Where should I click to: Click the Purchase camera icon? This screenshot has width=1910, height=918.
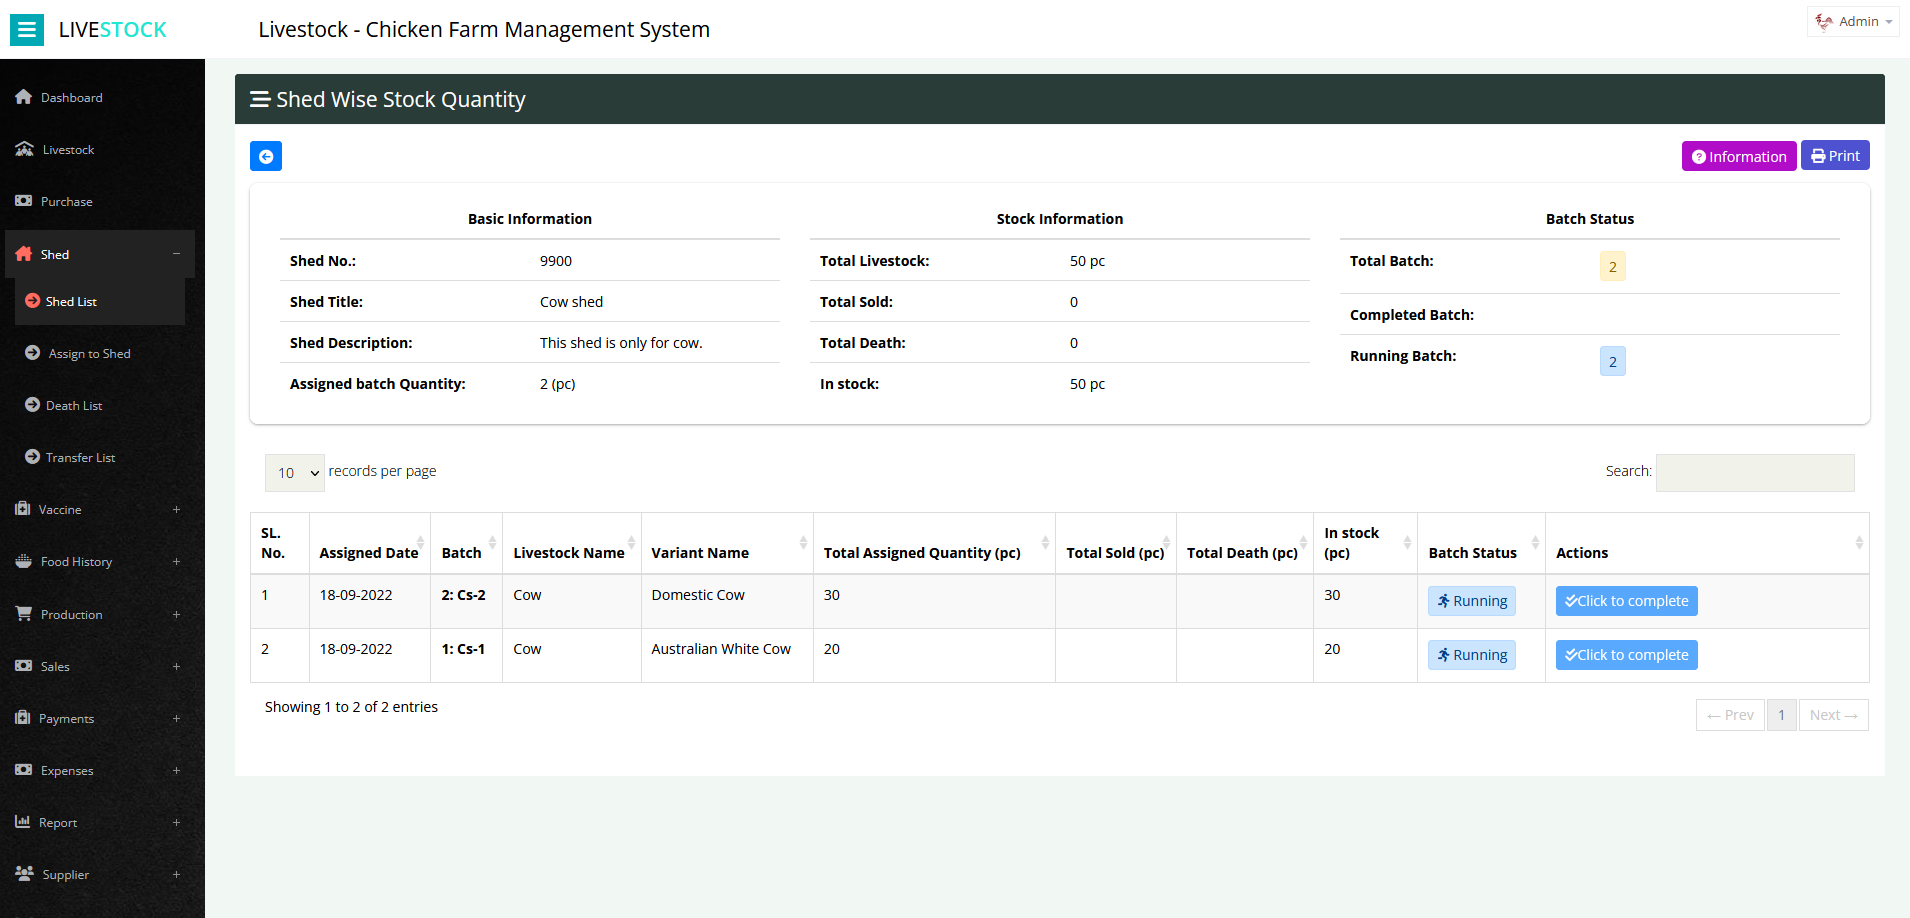(x=24, y=201)
